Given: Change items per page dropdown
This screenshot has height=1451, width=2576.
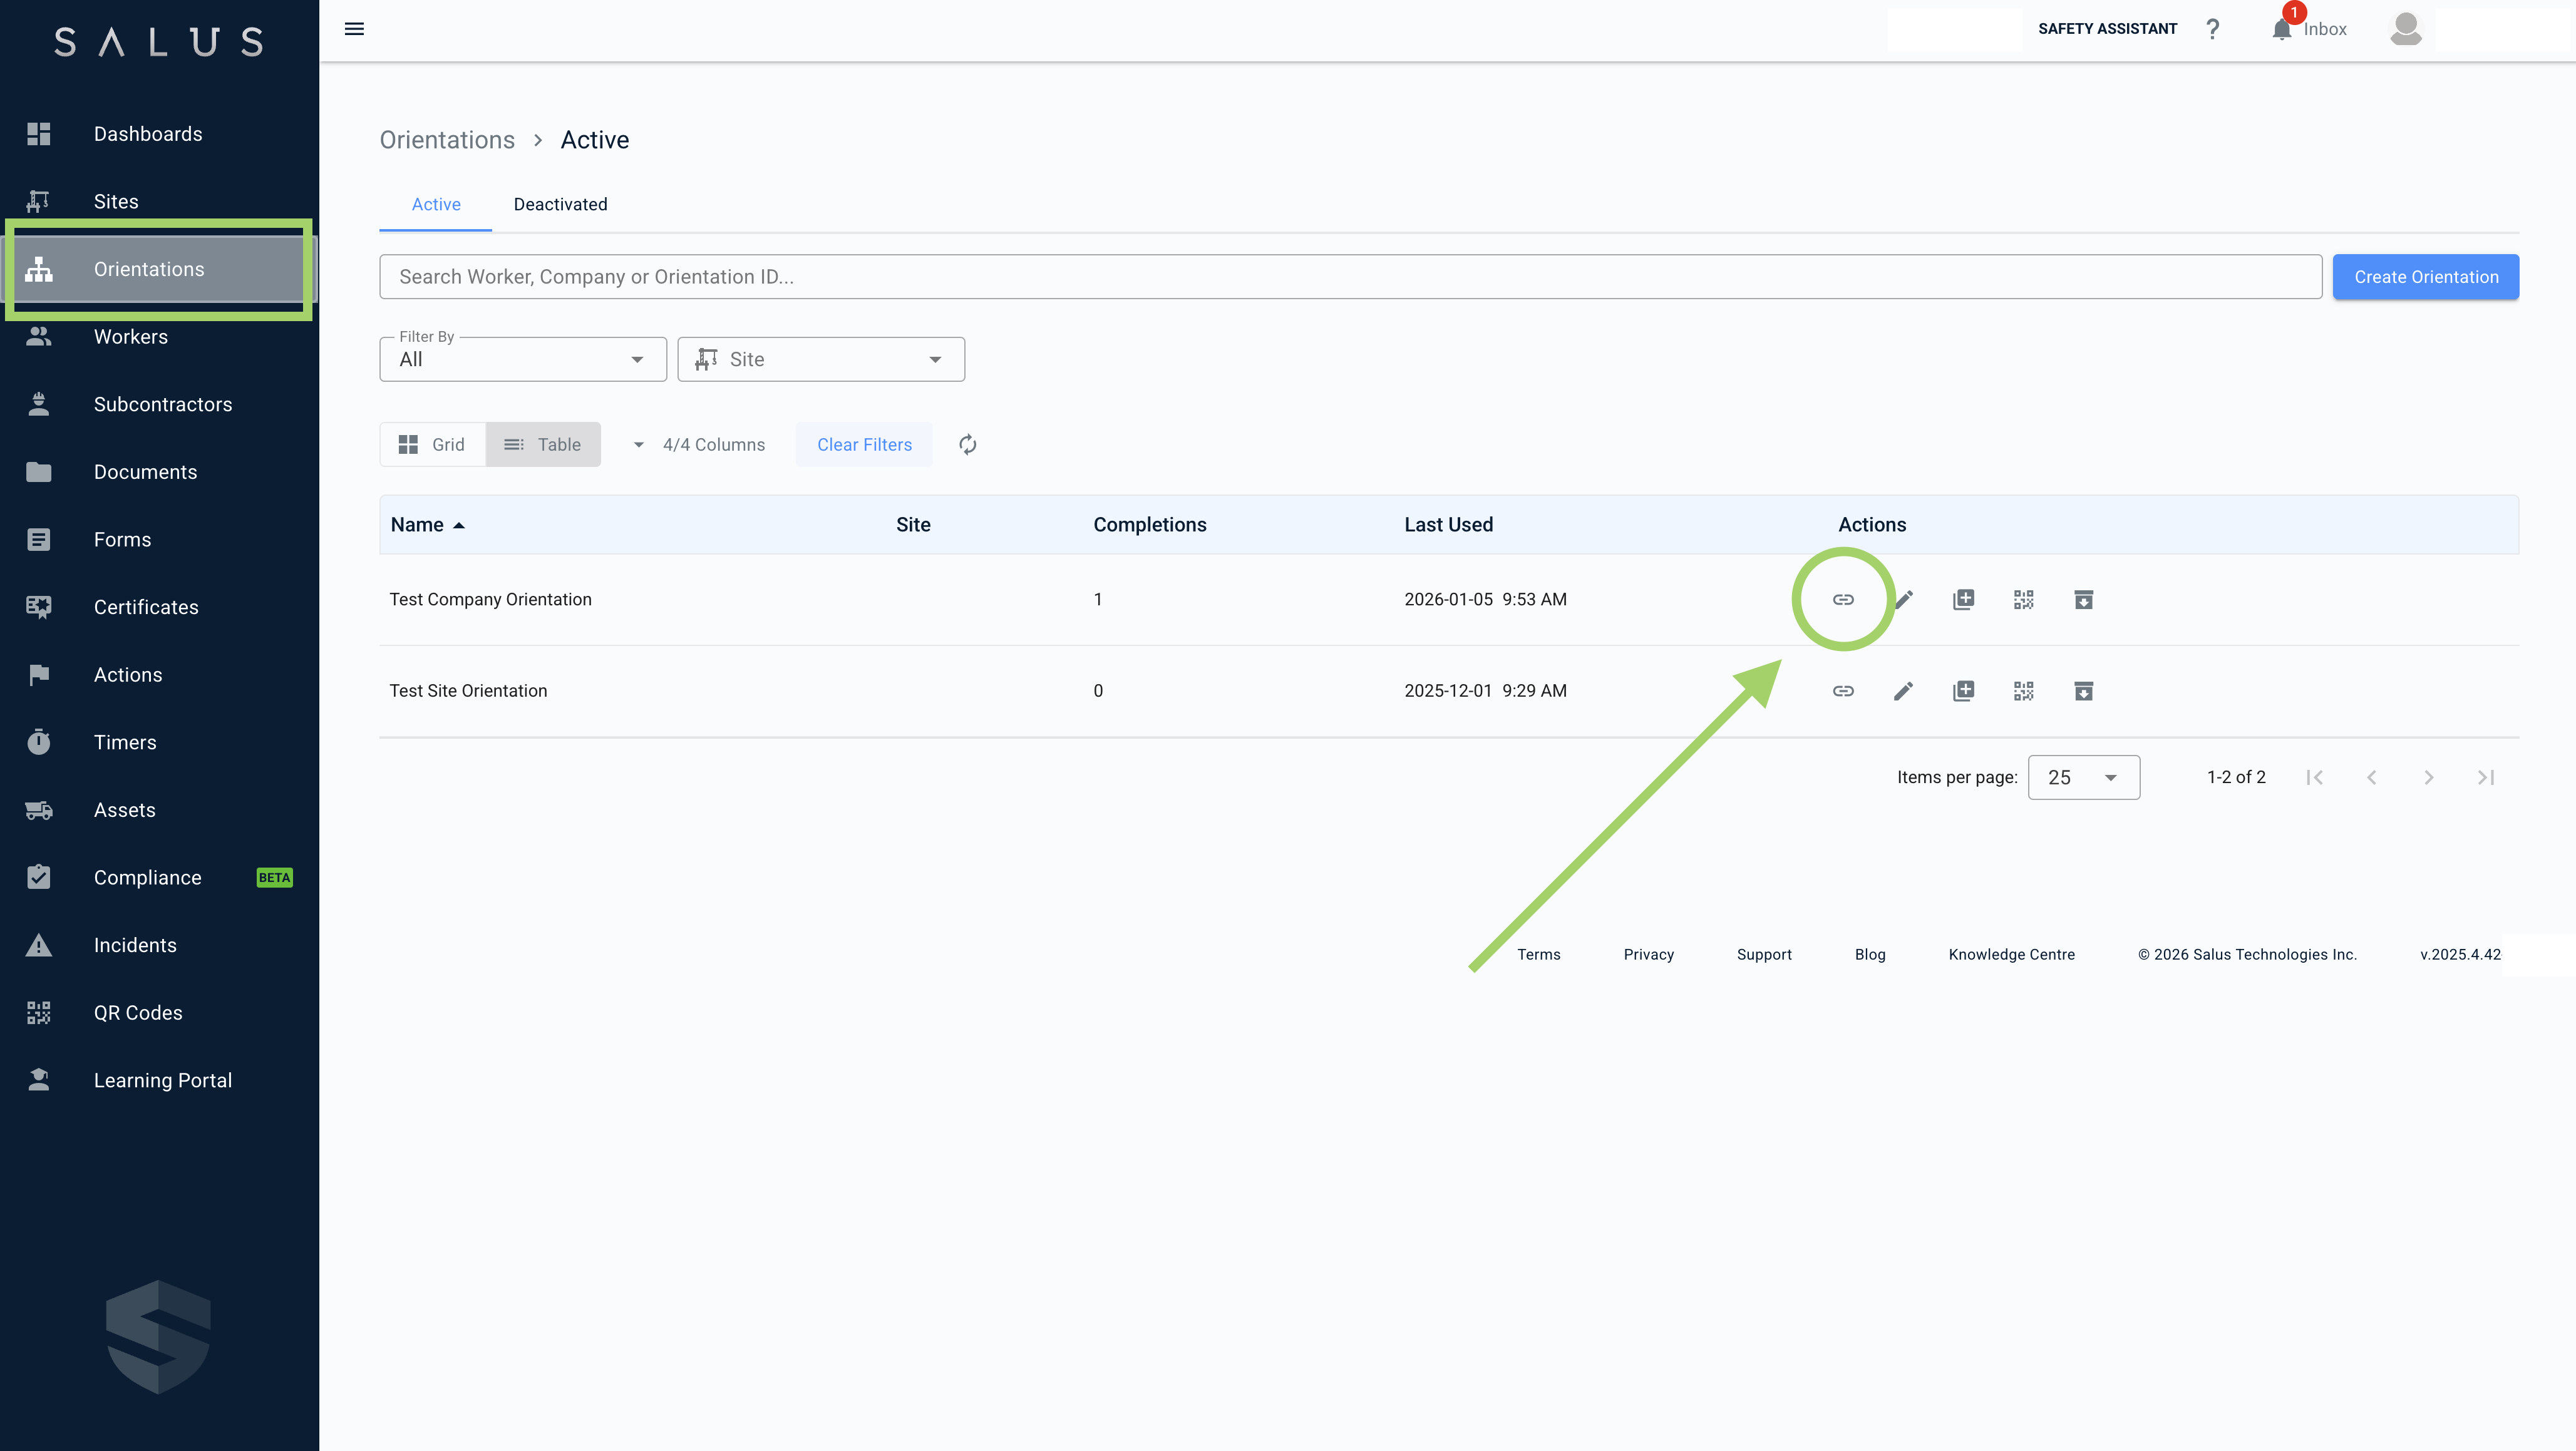Looking at the screenshot, I should [x=2083, y=777].
